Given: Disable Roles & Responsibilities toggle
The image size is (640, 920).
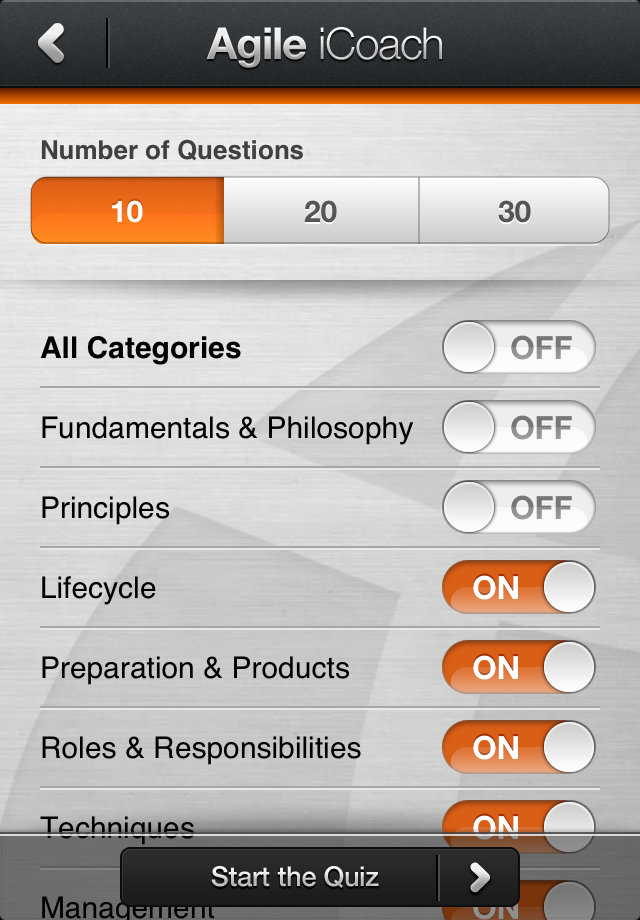Looking at the screenshot, I should coord(518,748).
